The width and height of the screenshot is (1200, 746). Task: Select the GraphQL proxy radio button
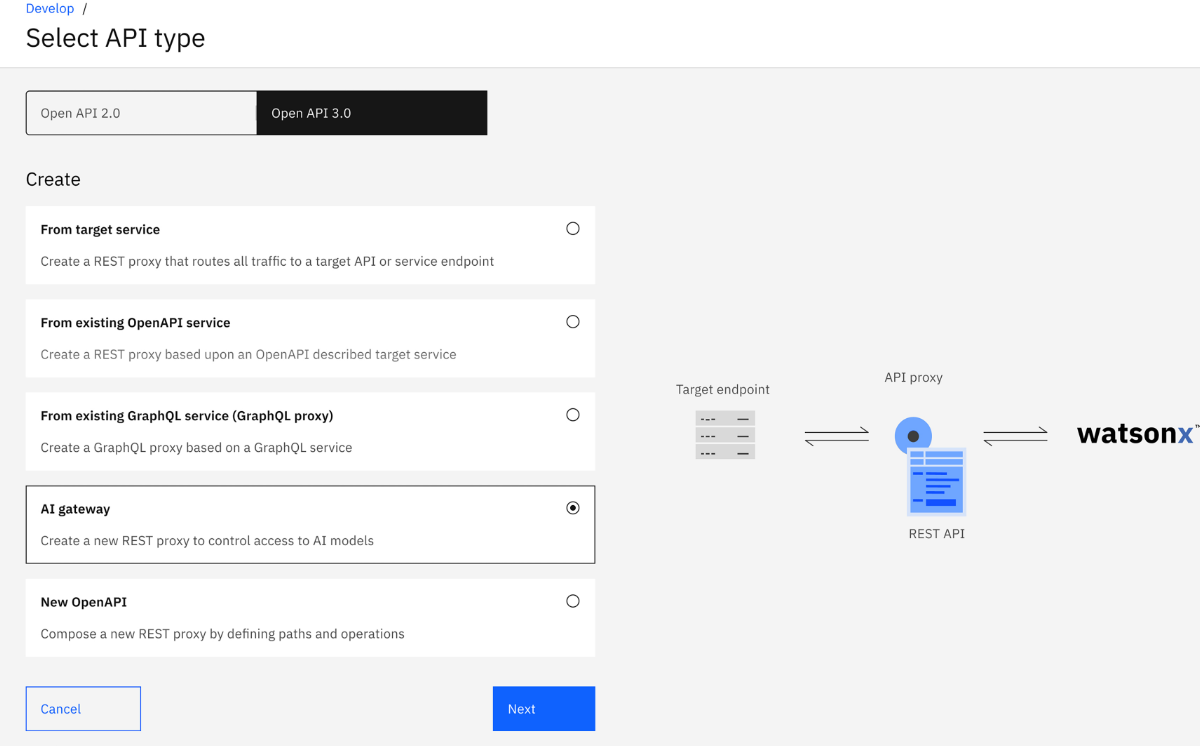click(x=573, y=415)
